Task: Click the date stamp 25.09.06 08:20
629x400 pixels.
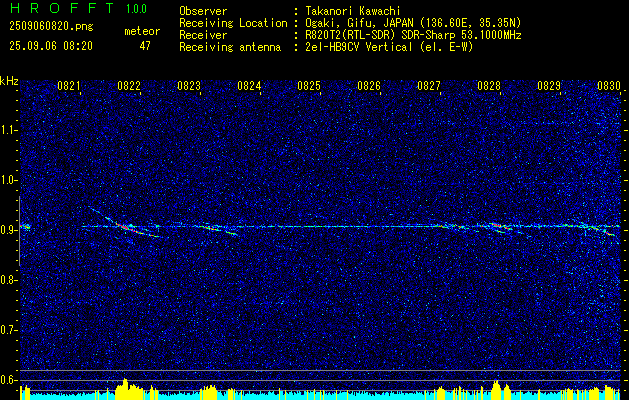Action: [51, 46]
